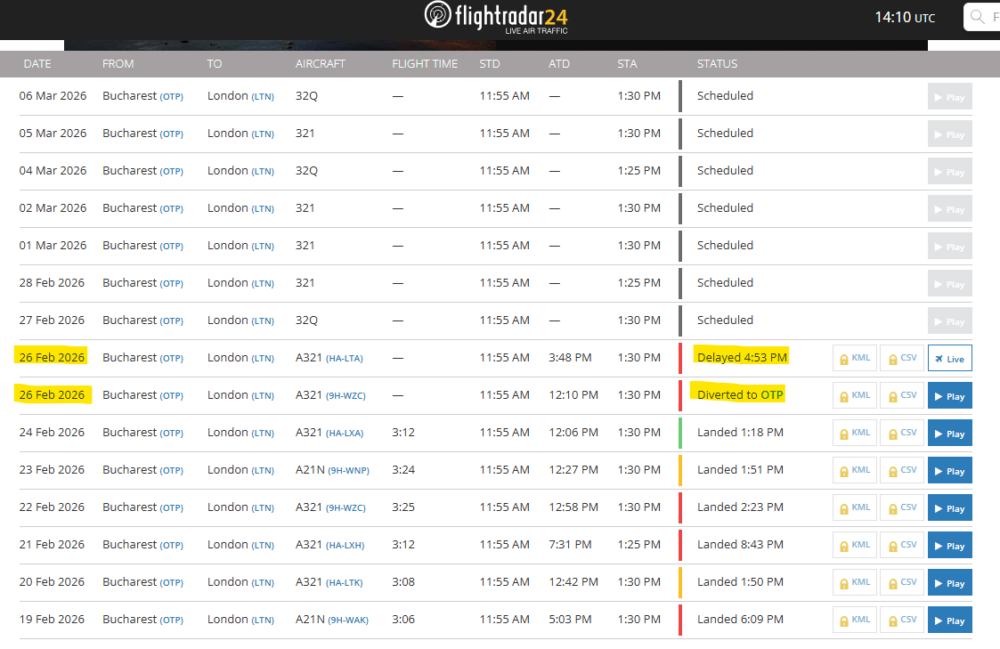Image resolution: width=1000 pixels, height=649 pixels.
Task: Play the 22 Feb flight playback
Action: 949,508
